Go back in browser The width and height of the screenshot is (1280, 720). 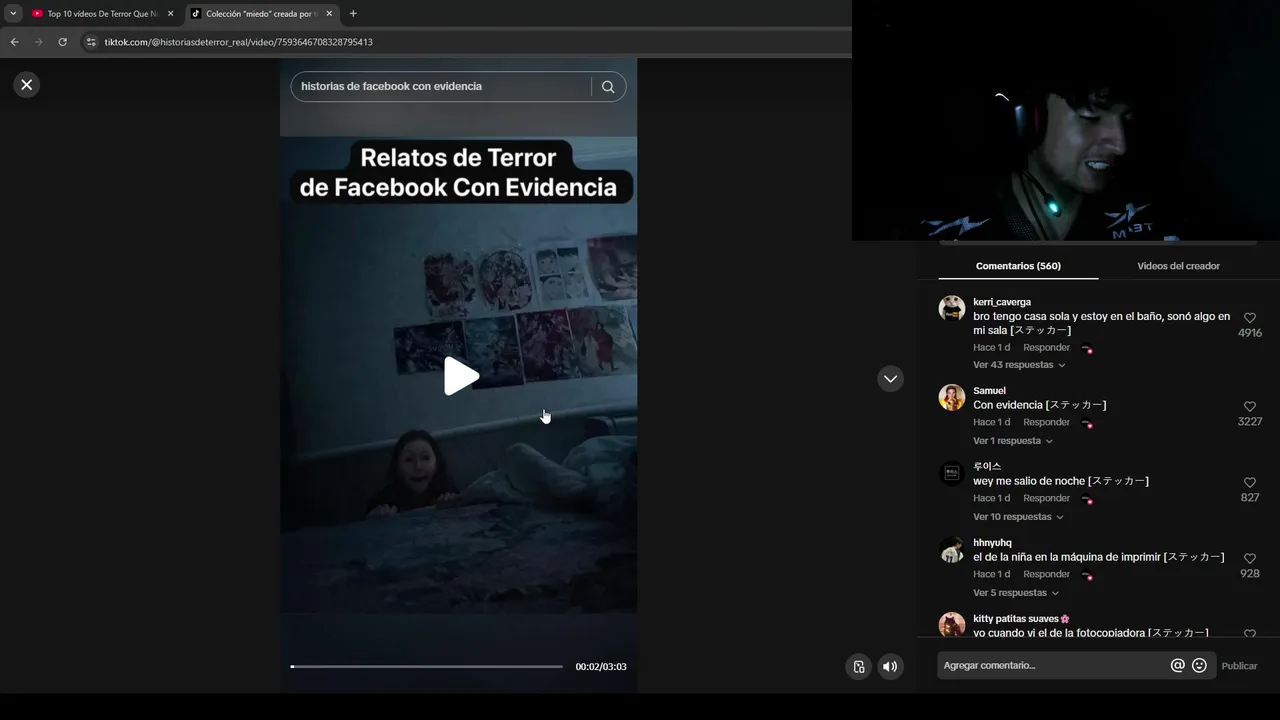click(x=14, y=42)
